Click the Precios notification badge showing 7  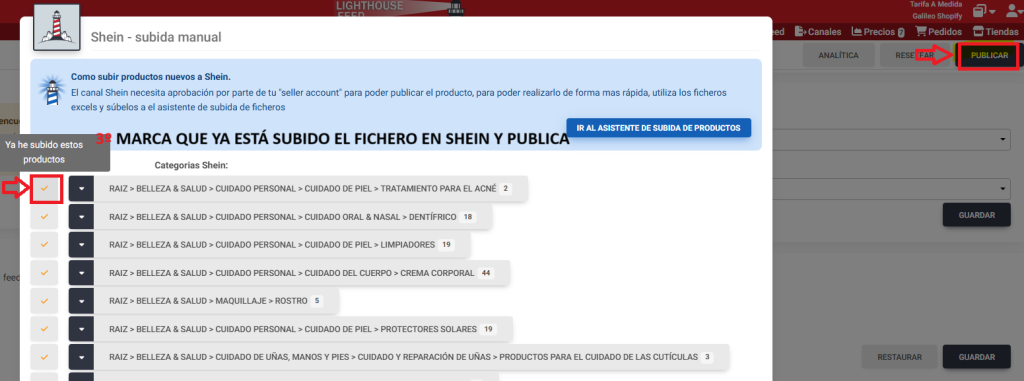[901, 32]
